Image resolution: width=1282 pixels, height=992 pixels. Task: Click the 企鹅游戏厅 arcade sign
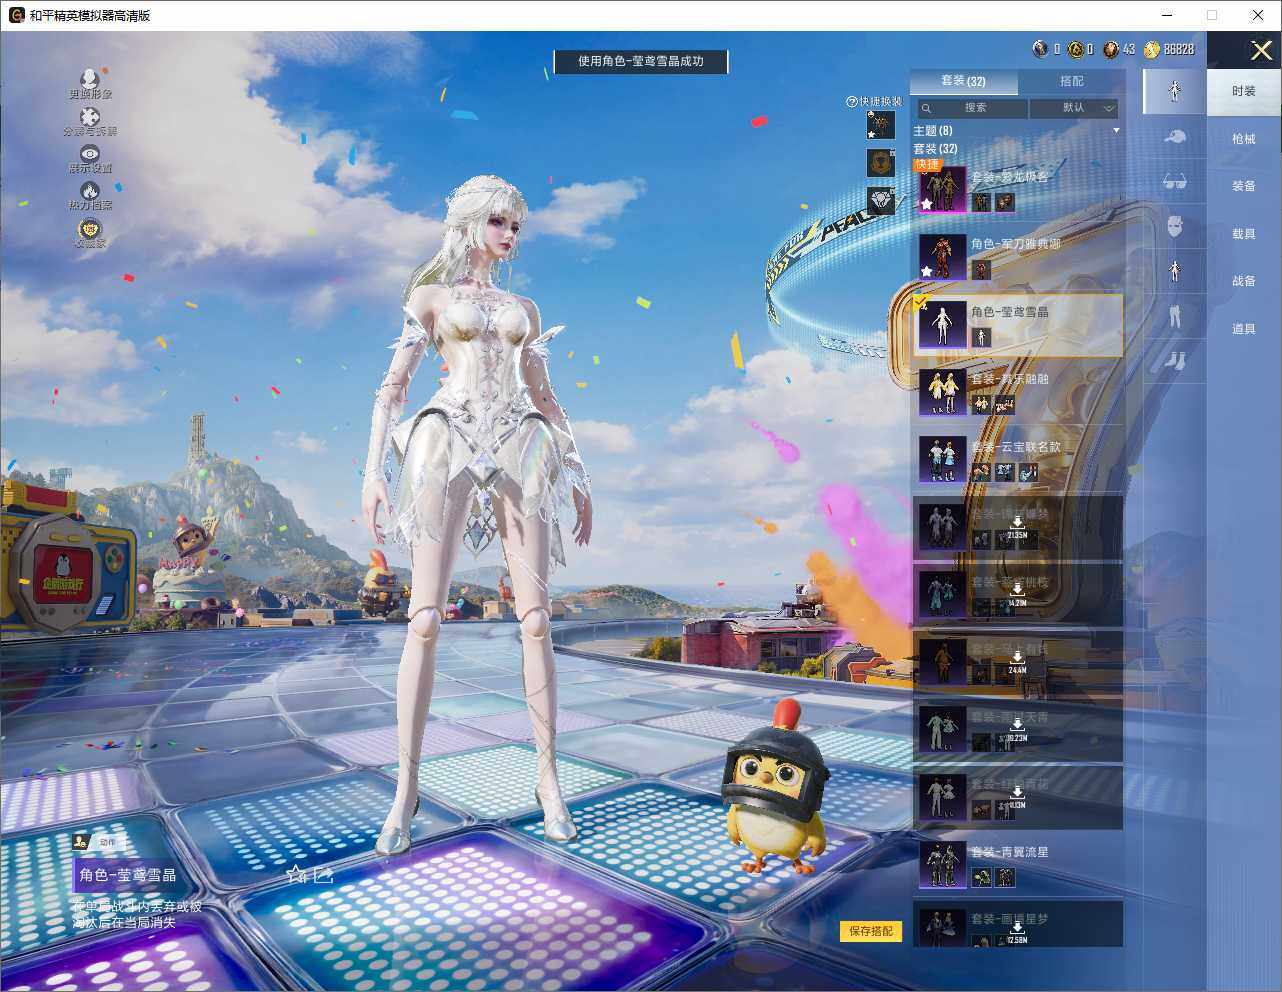(66, 576)
